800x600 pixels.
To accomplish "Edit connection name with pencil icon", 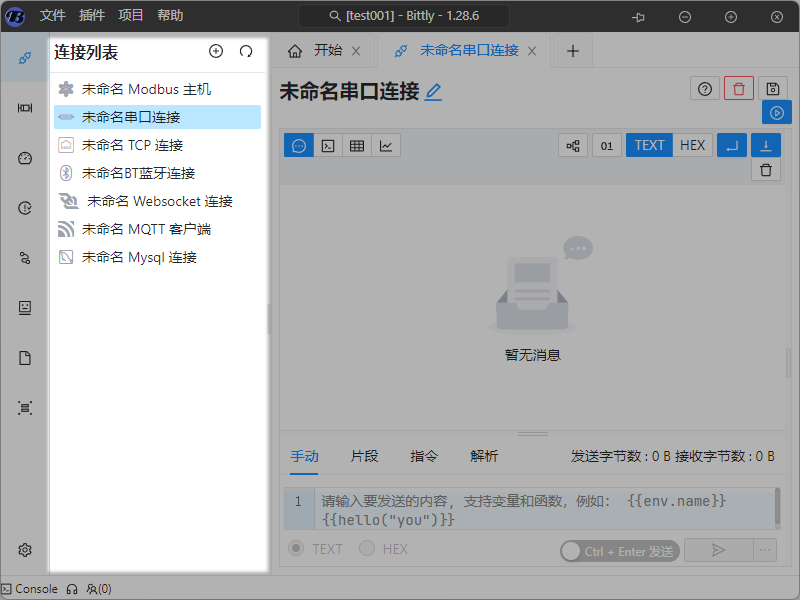I will pos(433,92).
